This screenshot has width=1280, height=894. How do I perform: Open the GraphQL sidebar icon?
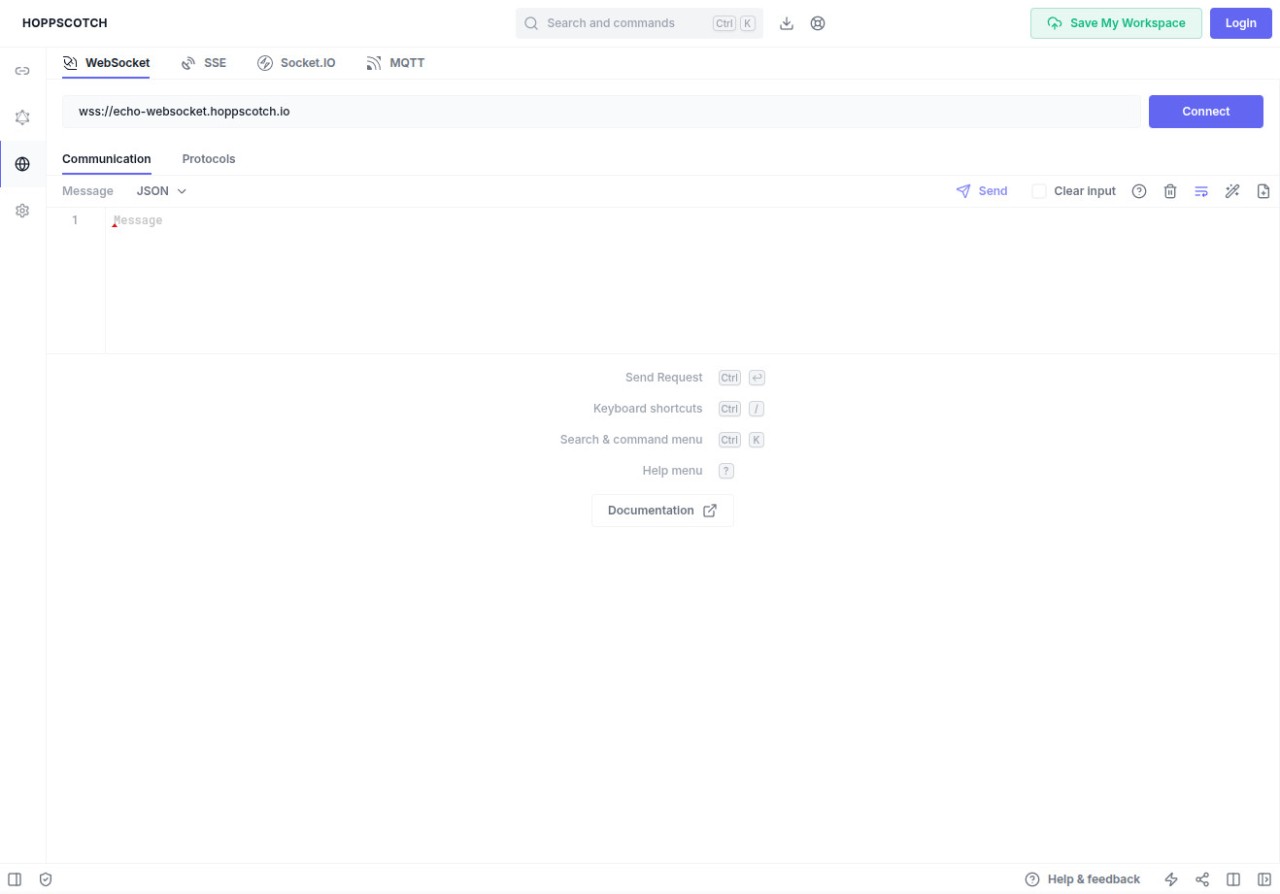[x=22, y=118]
